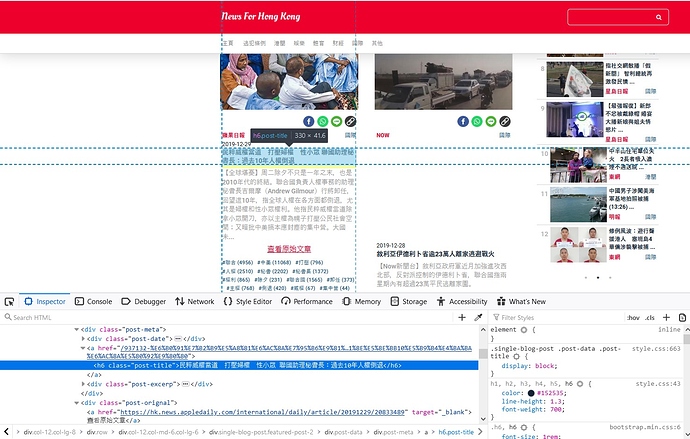
Task: Open the Style Editor tab
Action: (x=248, y=302)
